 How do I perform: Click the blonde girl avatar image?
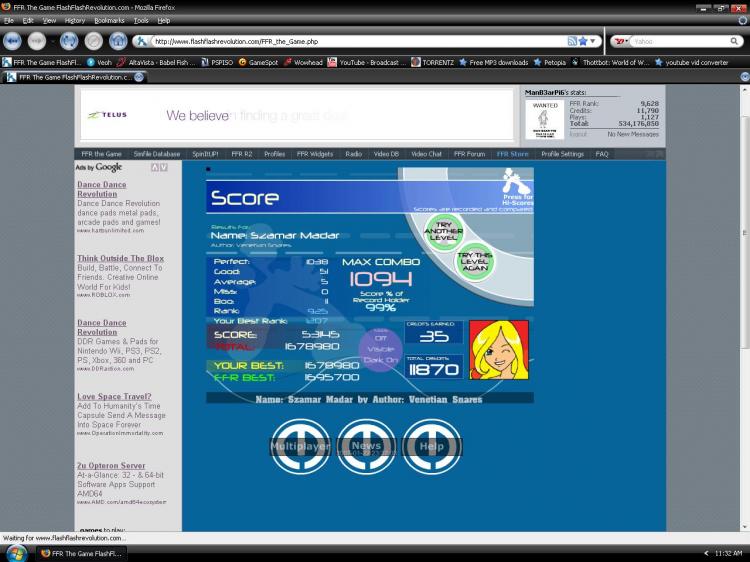pyautogui.click(x=499, y=350)
